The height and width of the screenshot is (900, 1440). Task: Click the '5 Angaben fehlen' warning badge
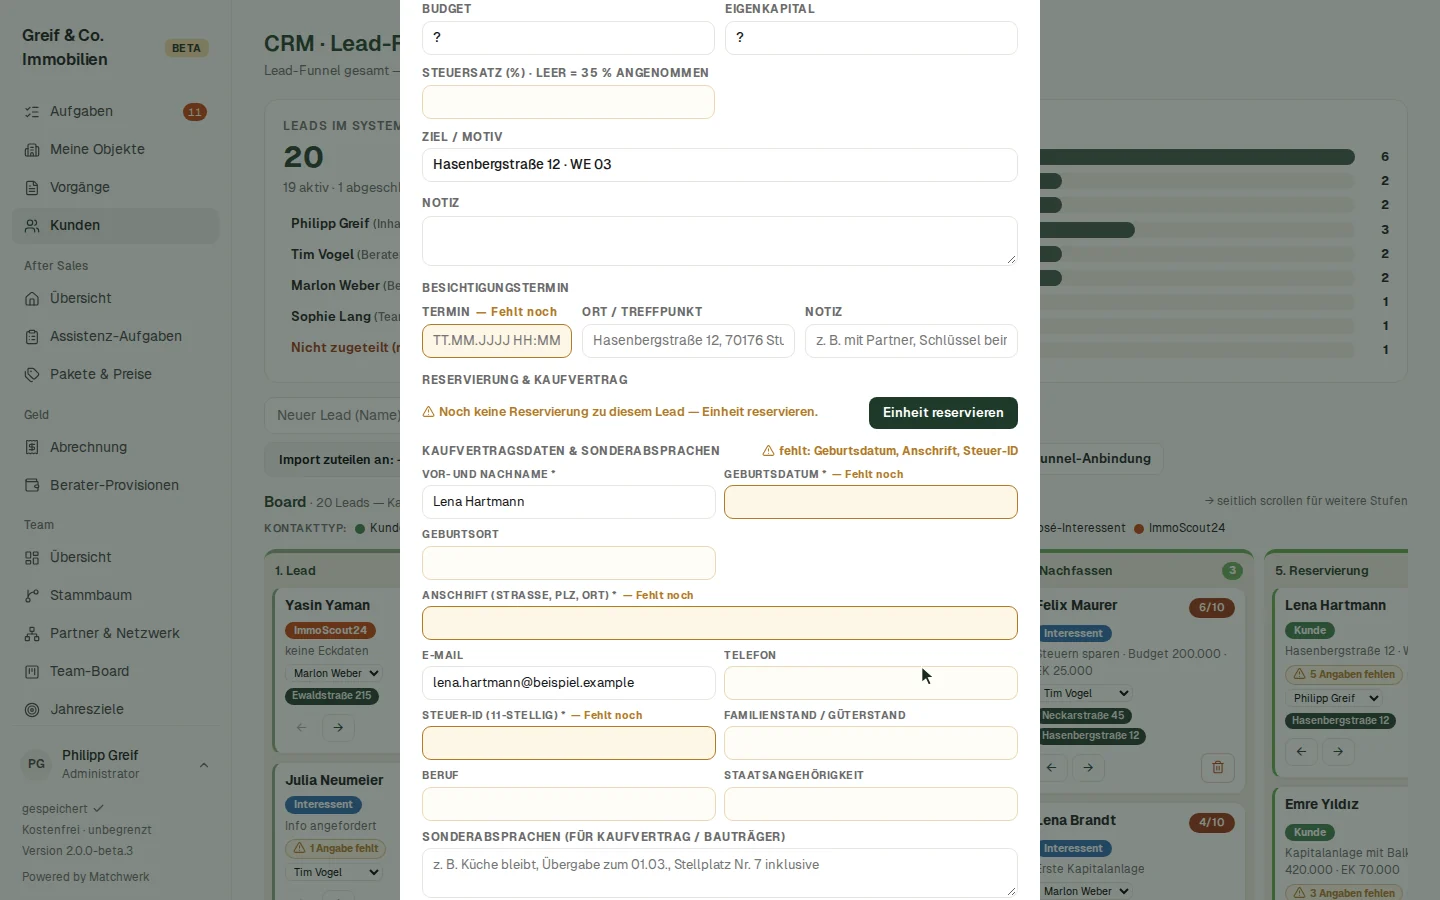coord(1344,675)
